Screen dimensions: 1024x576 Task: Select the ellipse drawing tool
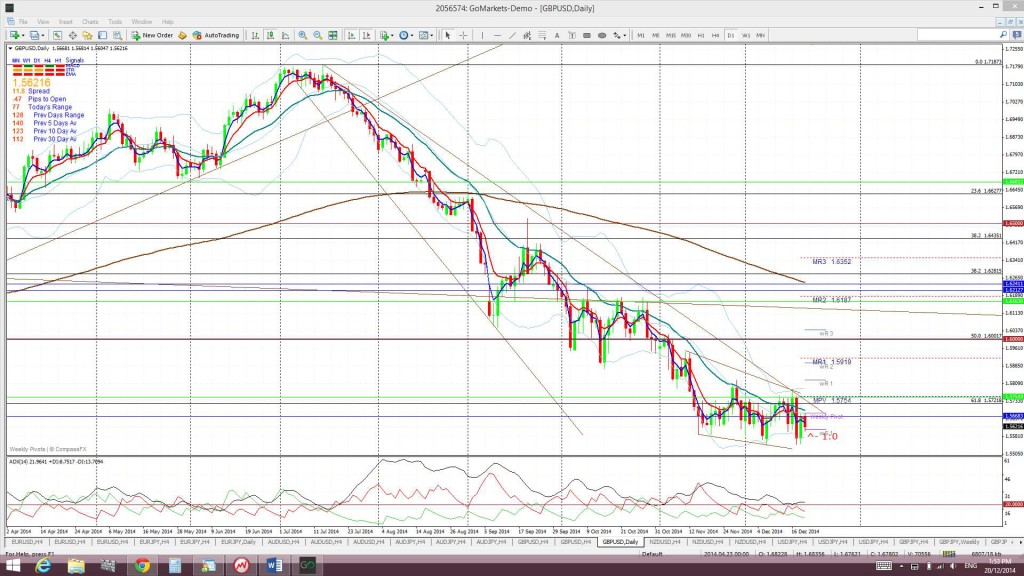point(602,35)
